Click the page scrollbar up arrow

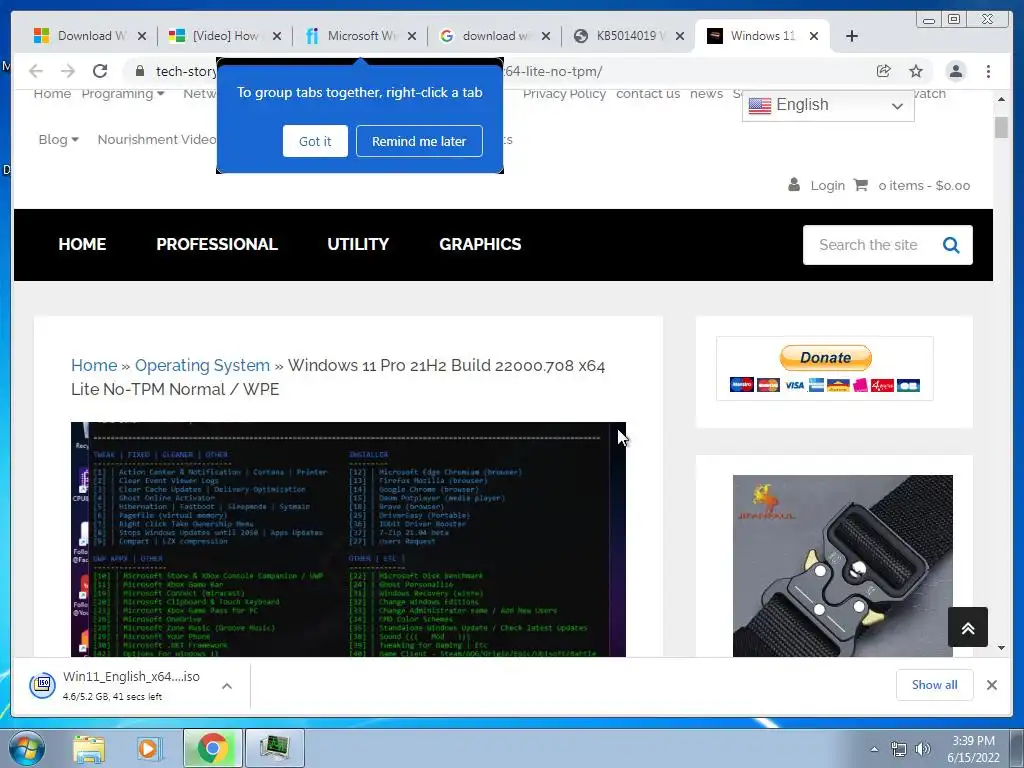[x=1002, y=99]
